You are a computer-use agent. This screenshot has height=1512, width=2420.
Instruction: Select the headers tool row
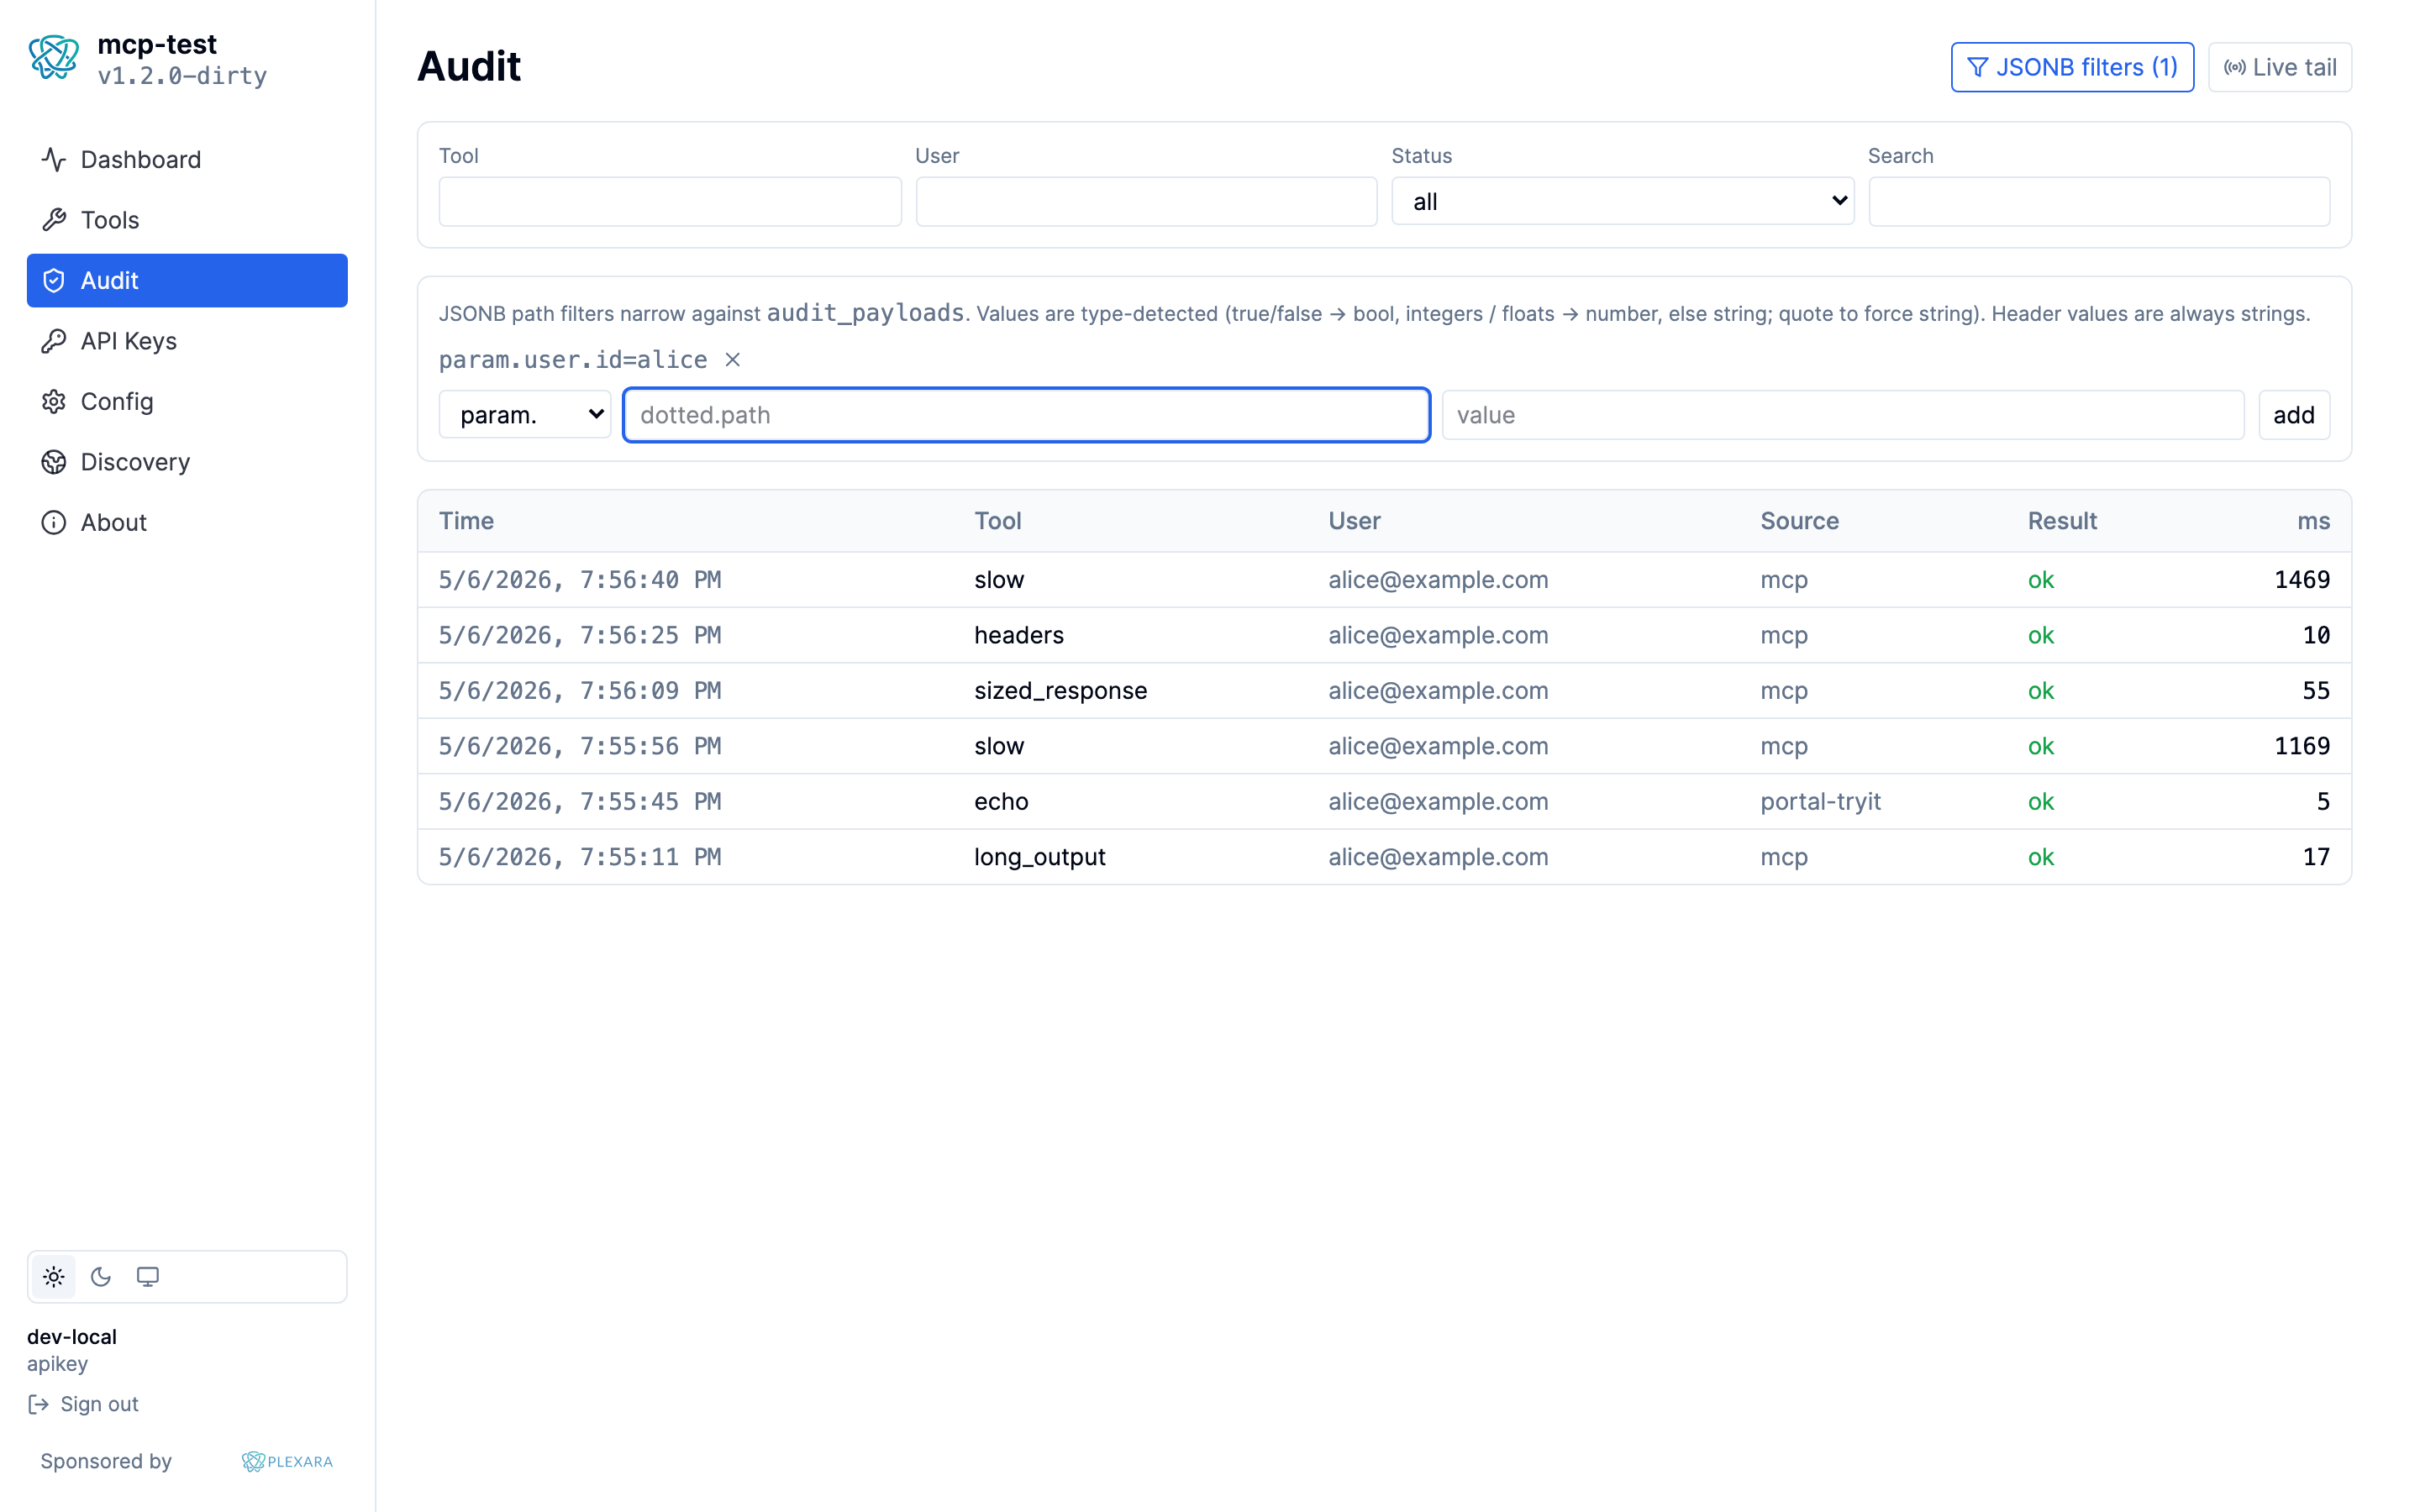[x=1384, y=635]
